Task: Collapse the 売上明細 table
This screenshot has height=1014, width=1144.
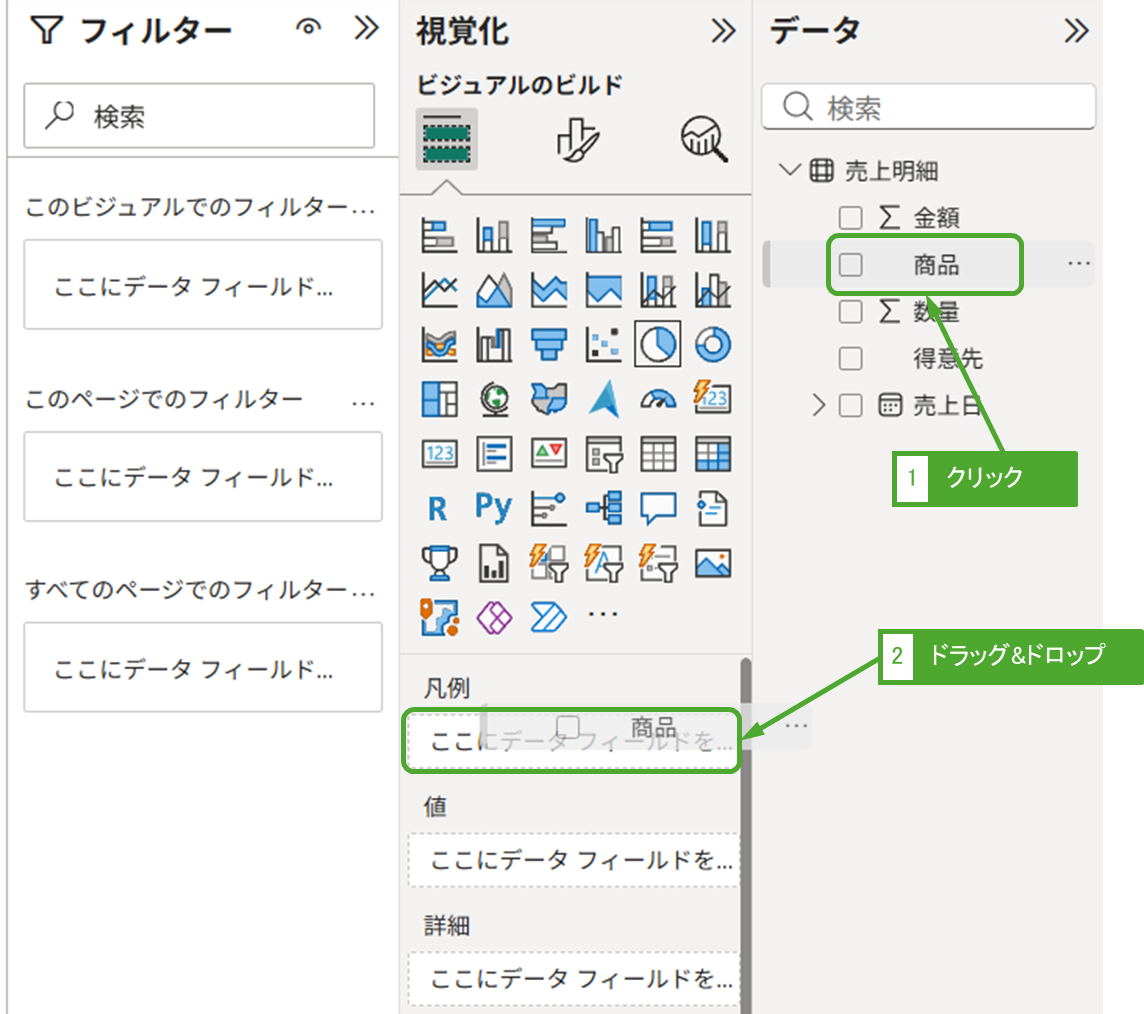Action: (x=790, y=170)
